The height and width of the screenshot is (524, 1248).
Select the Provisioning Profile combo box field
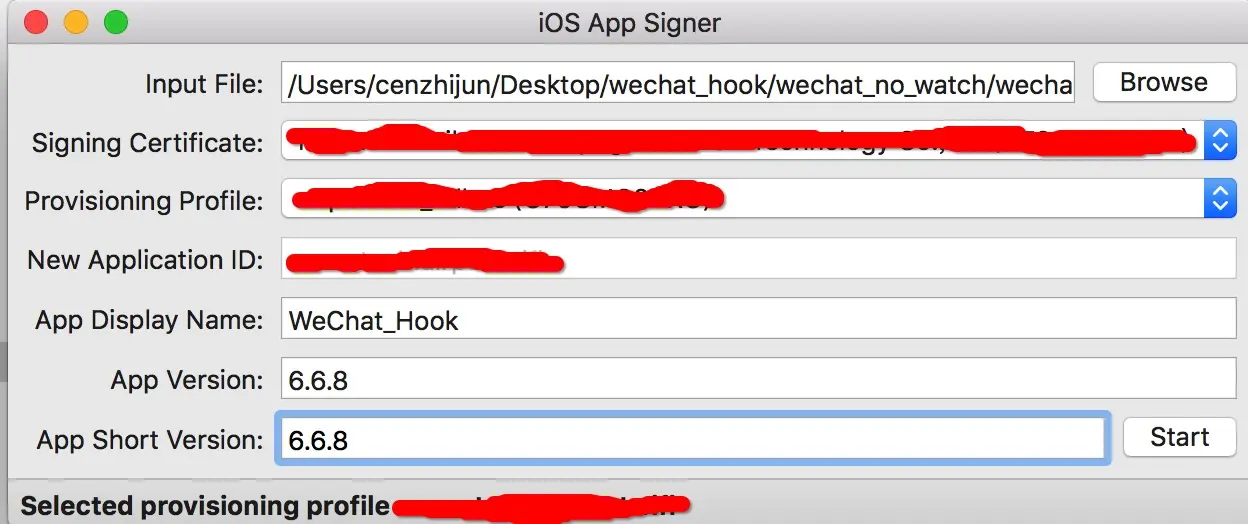(x=759, y=199)
